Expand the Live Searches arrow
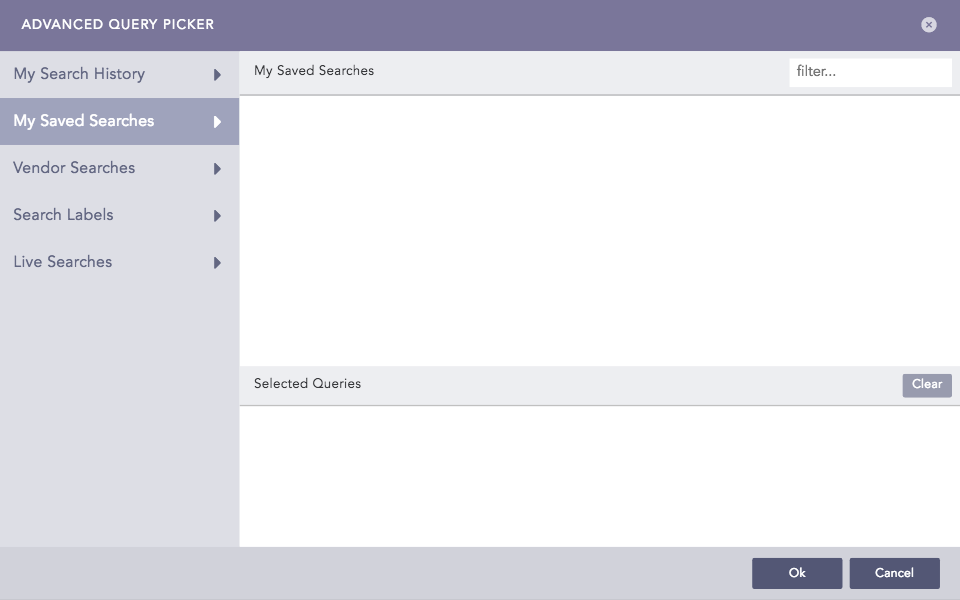Viewport: 960px width, 600px height. [217, 262]
